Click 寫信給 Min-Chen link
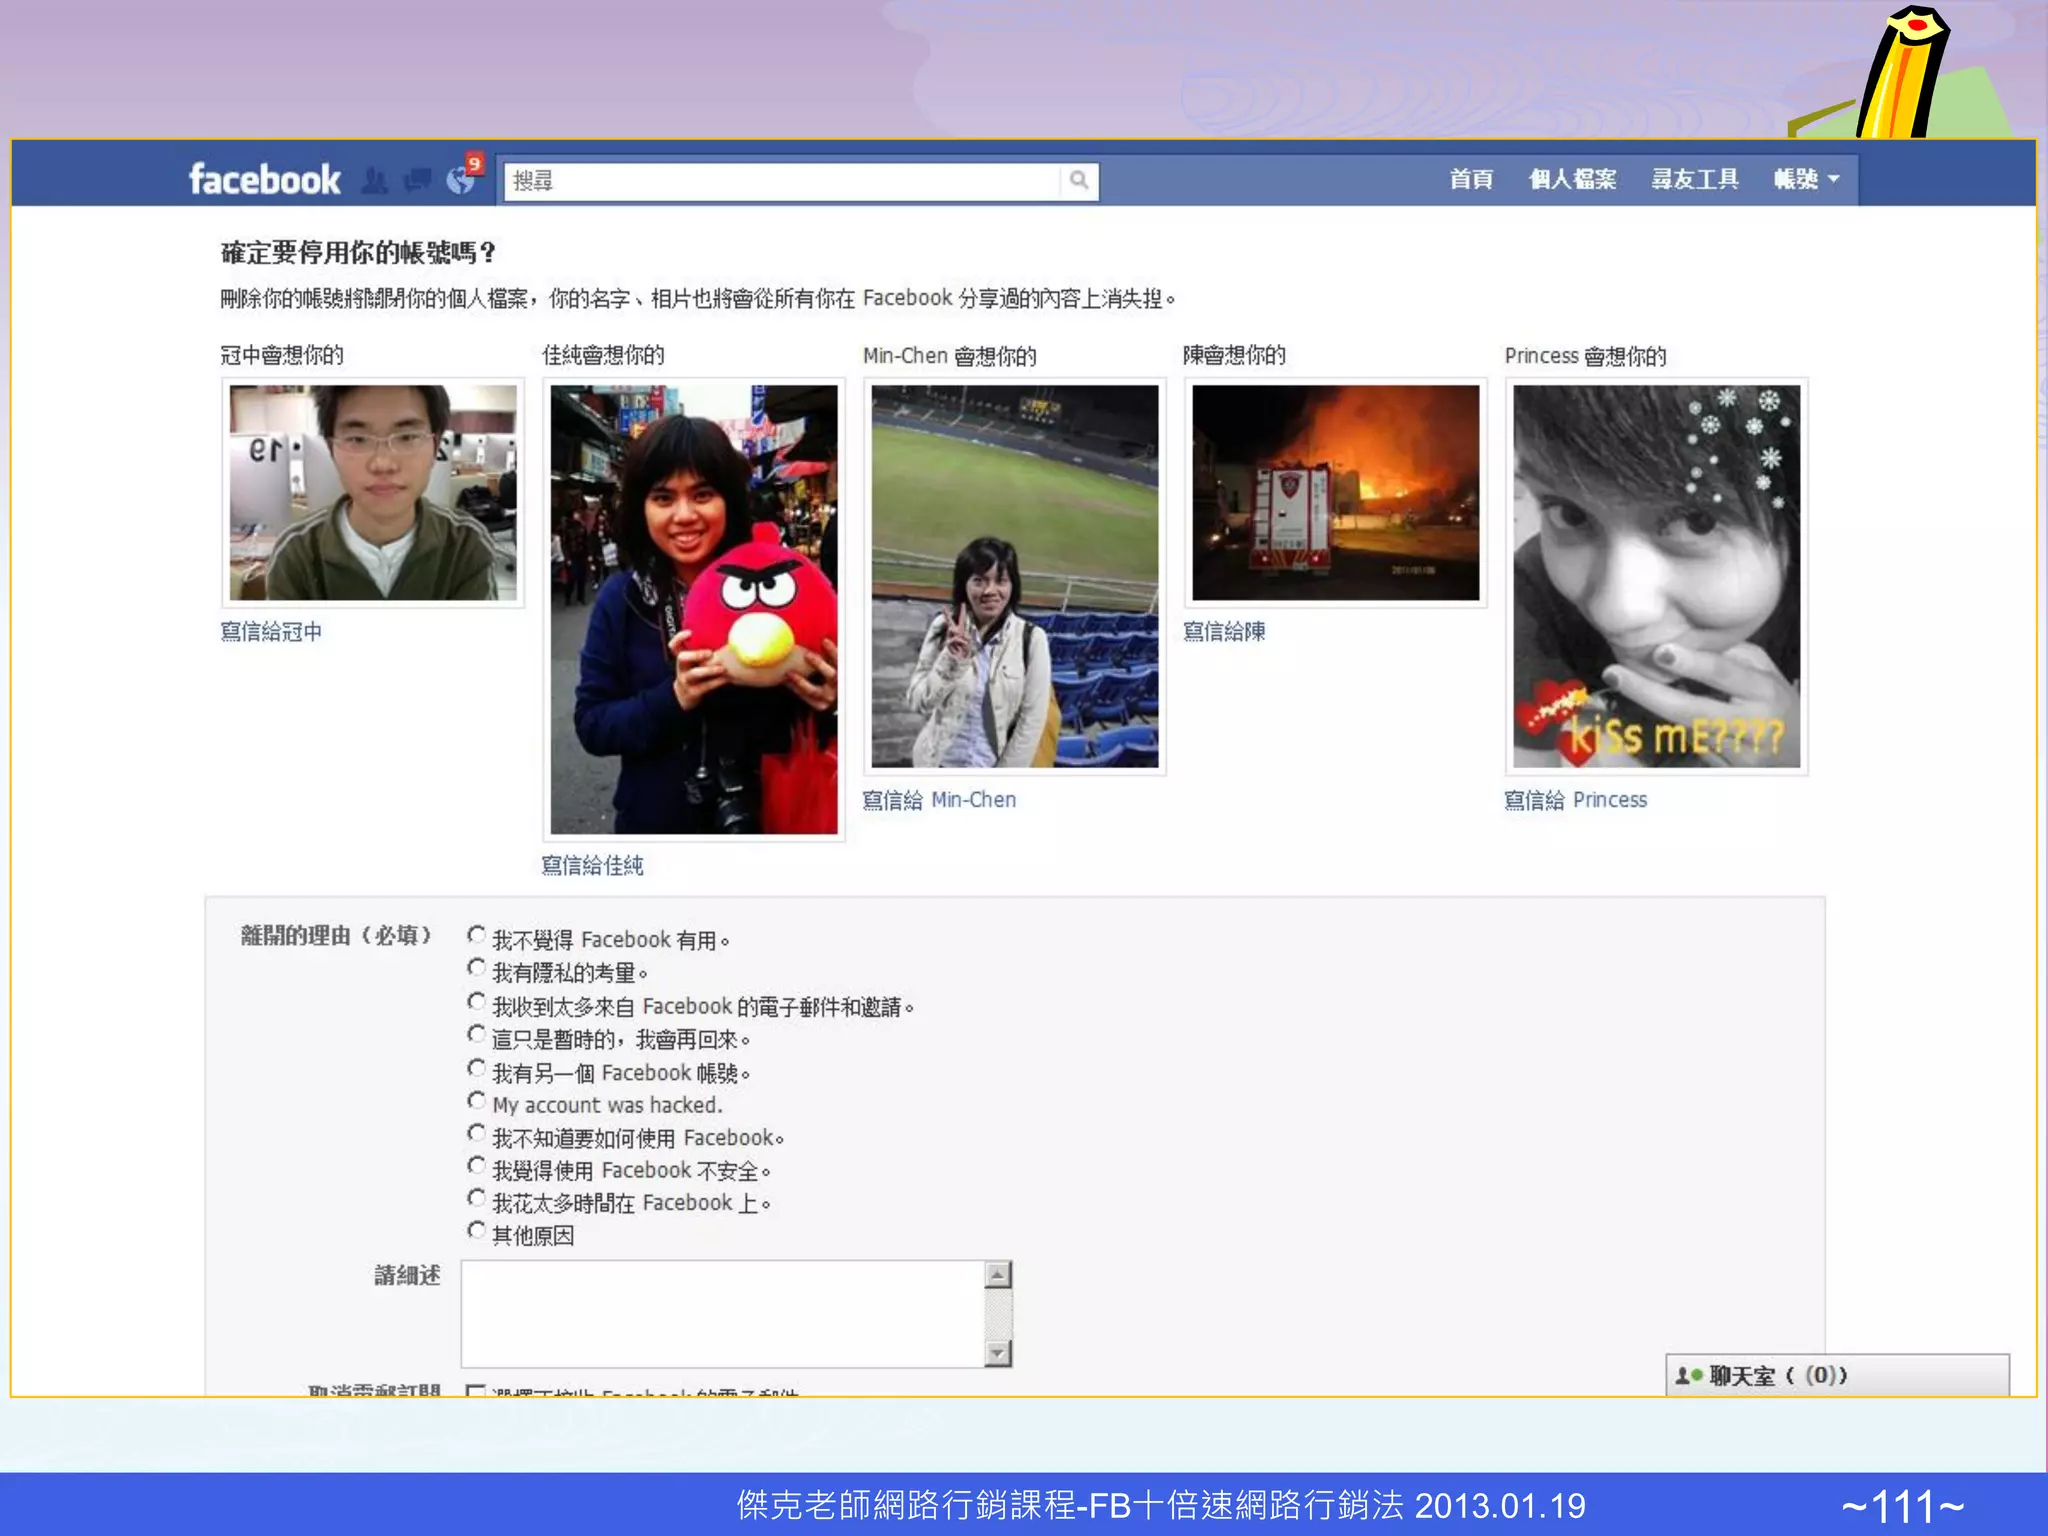2048x1536 pixels. point(939,800)
